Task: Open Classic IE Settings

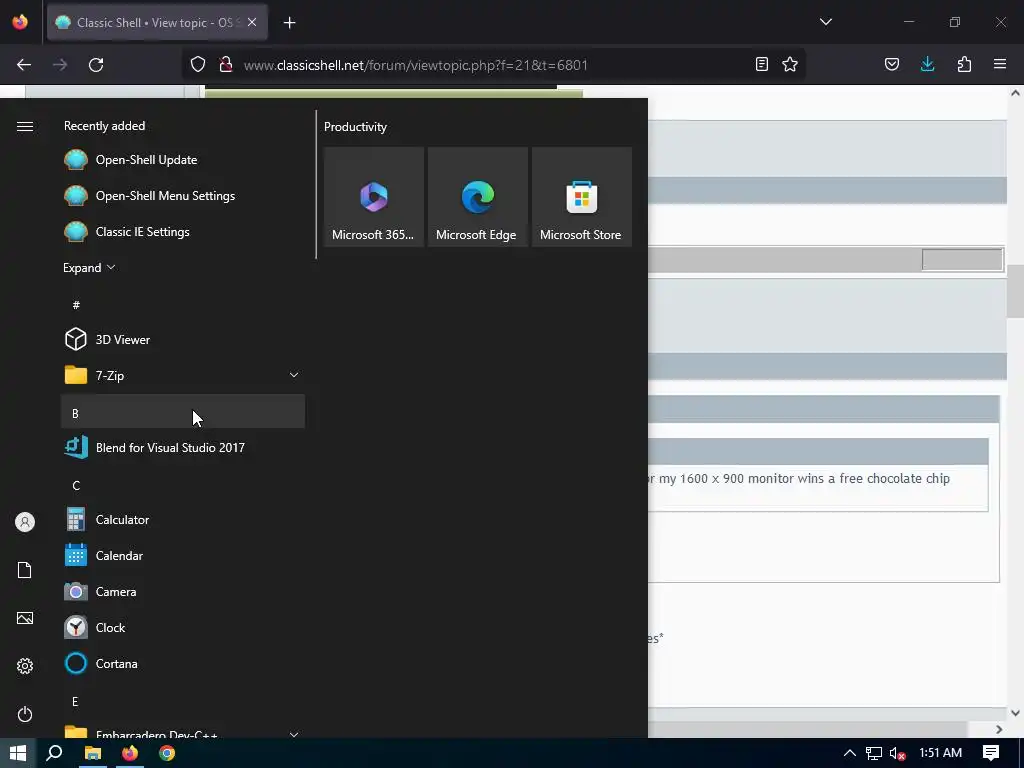Action: 183,231
